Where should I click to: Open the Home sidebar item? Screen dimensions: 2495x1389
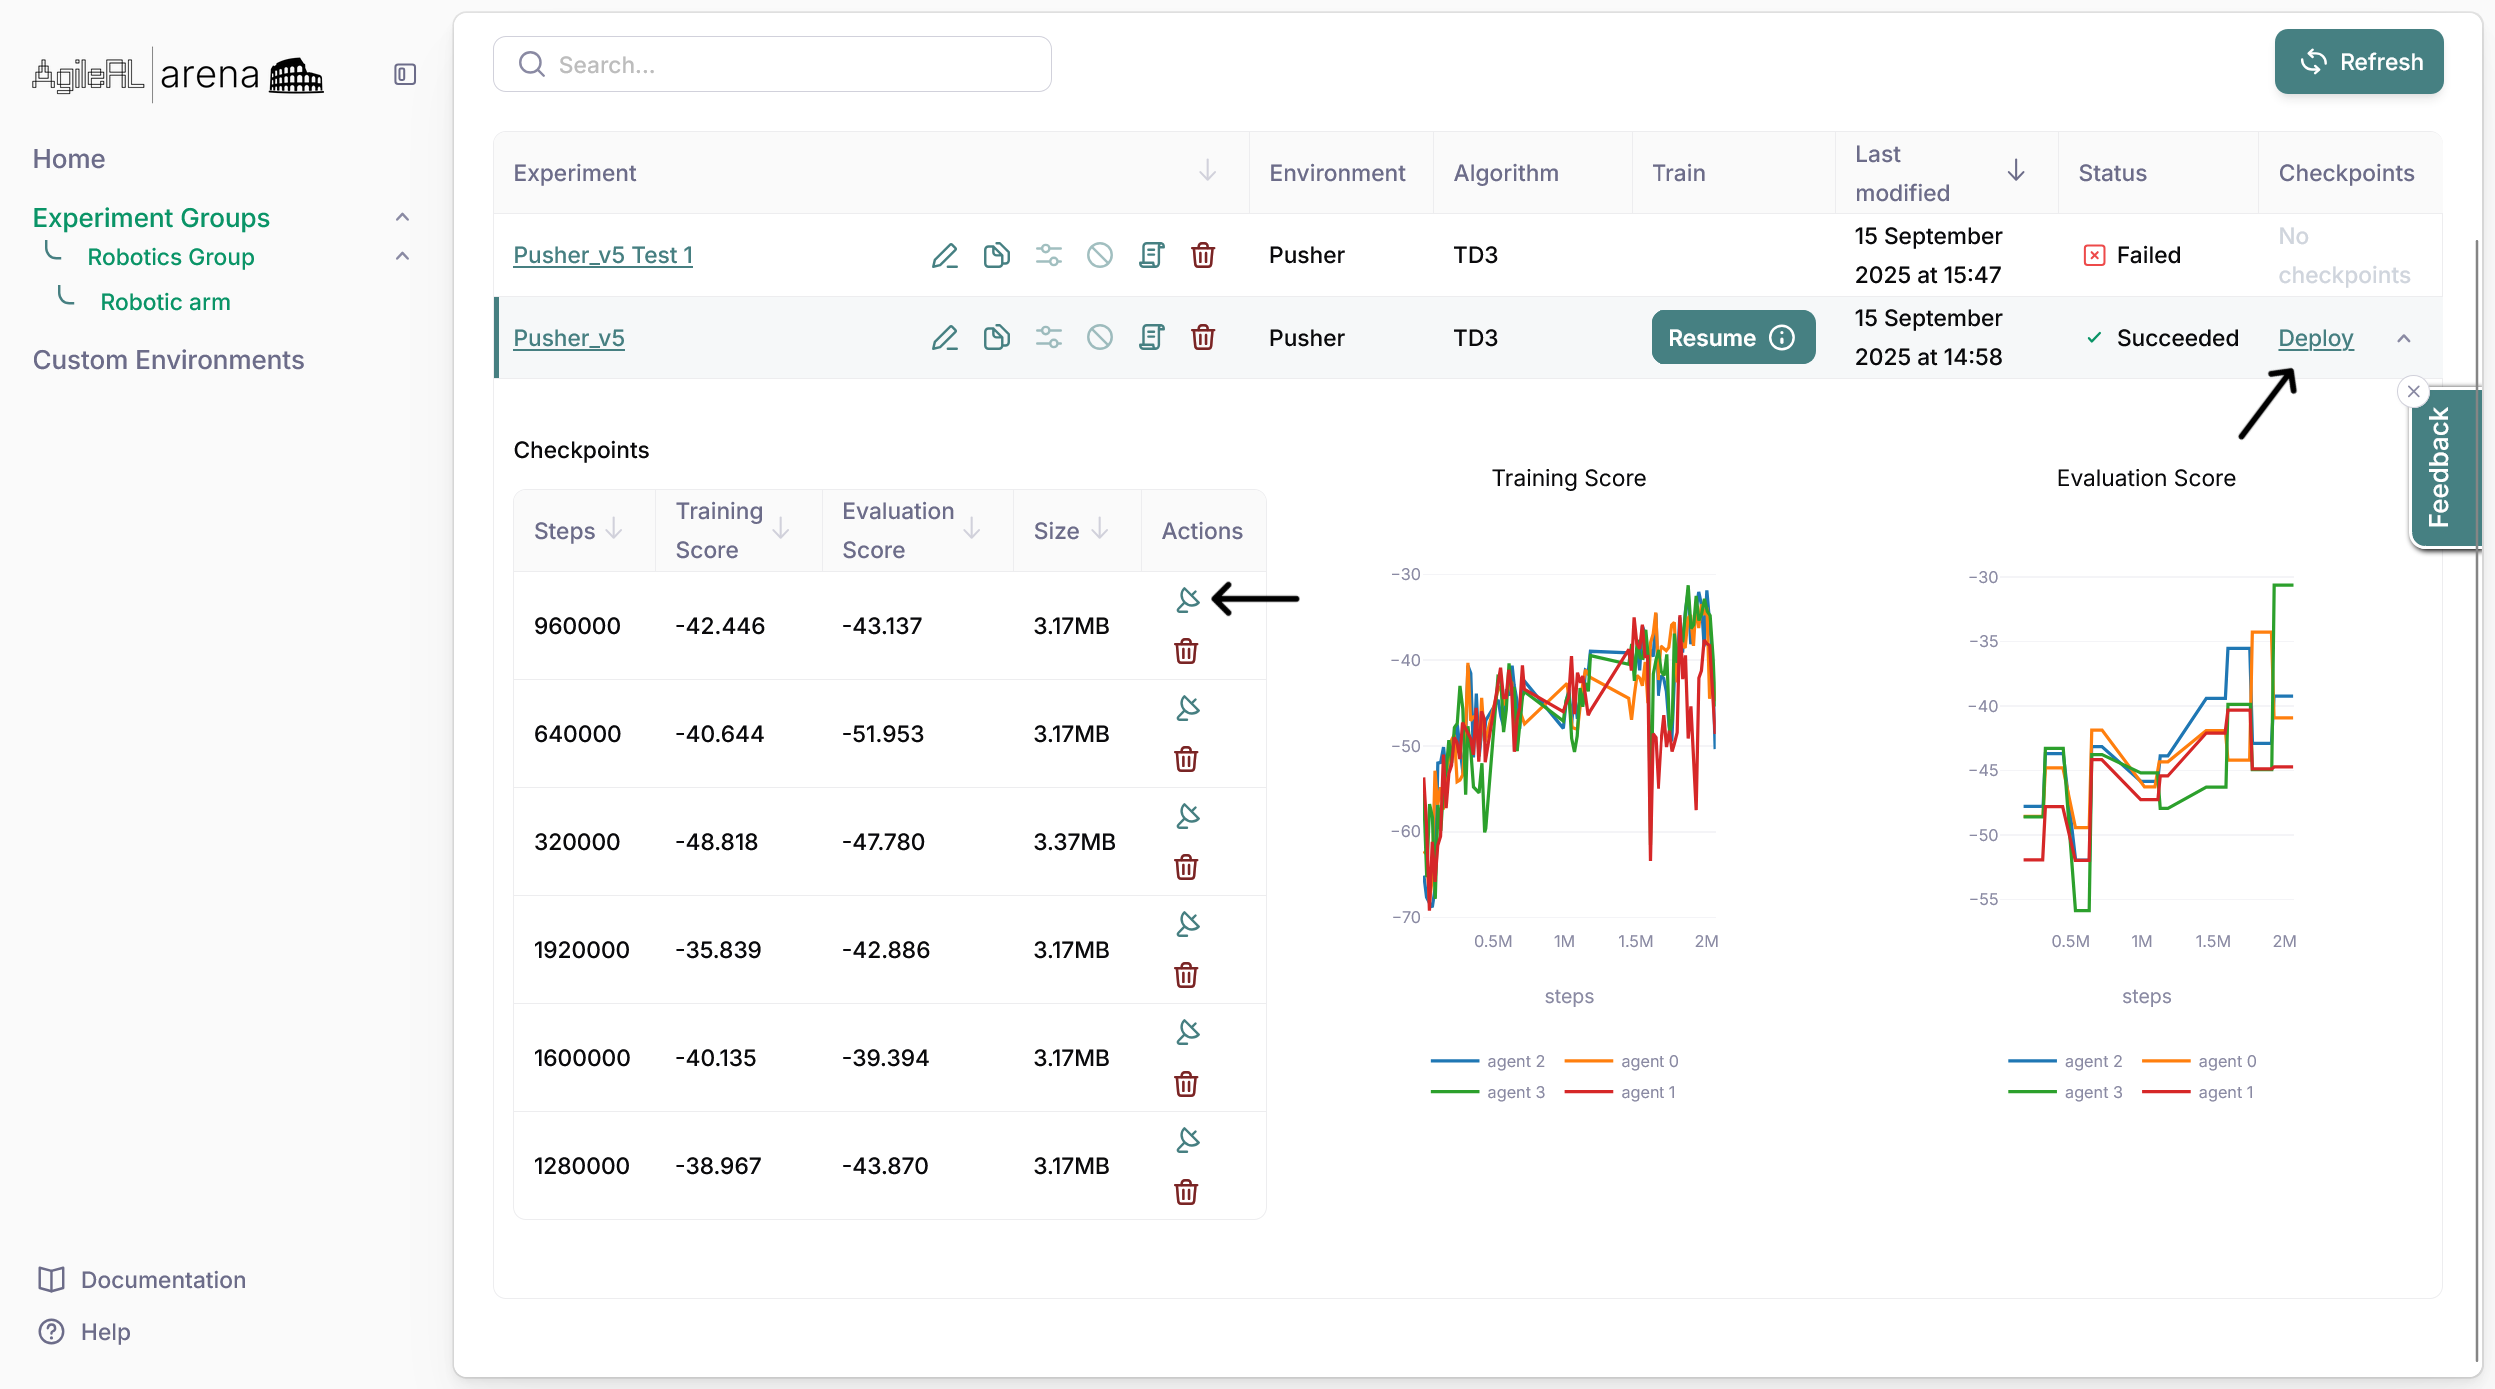pos(68,159)
